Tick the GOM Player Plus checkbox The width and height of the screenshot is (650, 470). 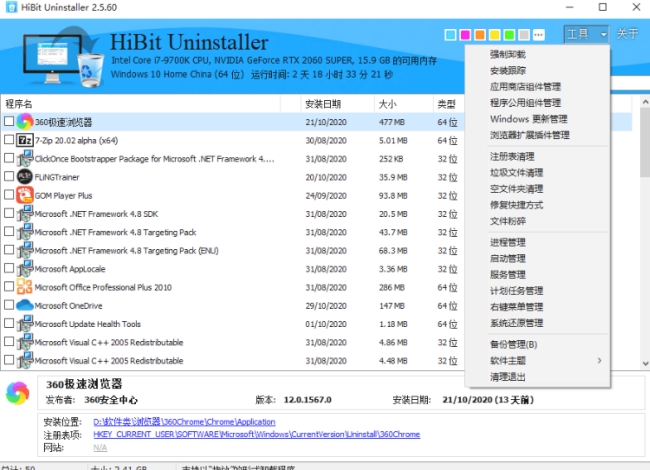(9, 196)
